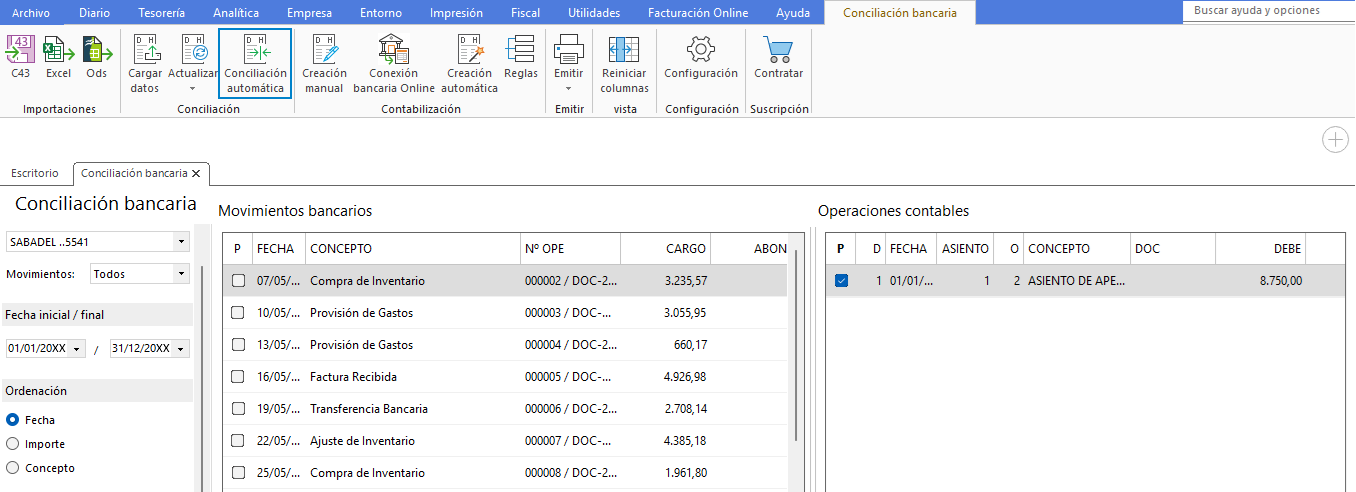The height and width of the screenshot is (492, 1356).
Task: Check the 13/05 Provisión de Gastos row
Action: coord(238,345)
